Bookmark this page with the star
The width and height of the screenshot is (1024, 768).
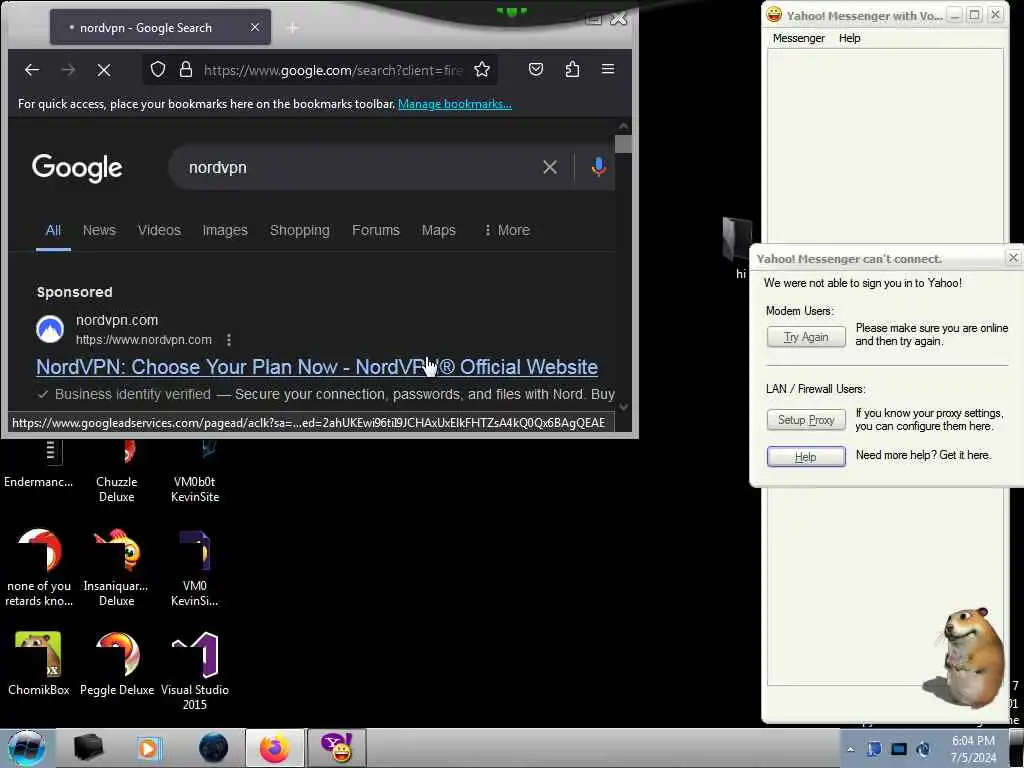point(482,69)
